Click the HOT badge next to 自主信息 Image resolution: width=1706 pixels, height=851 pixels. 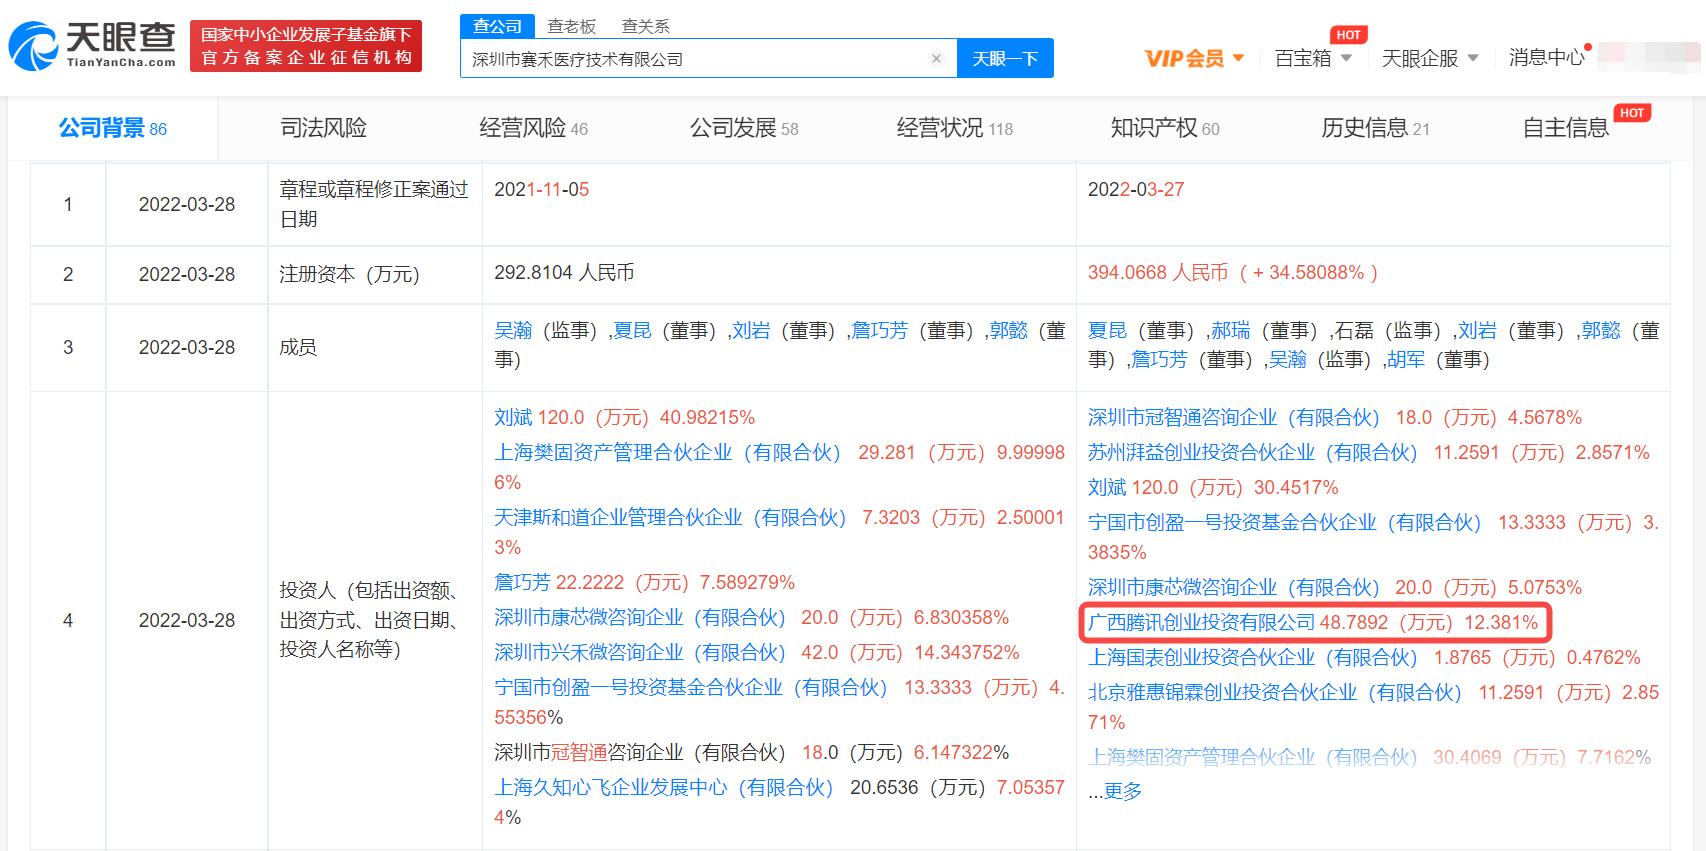tap(1632, 113)
